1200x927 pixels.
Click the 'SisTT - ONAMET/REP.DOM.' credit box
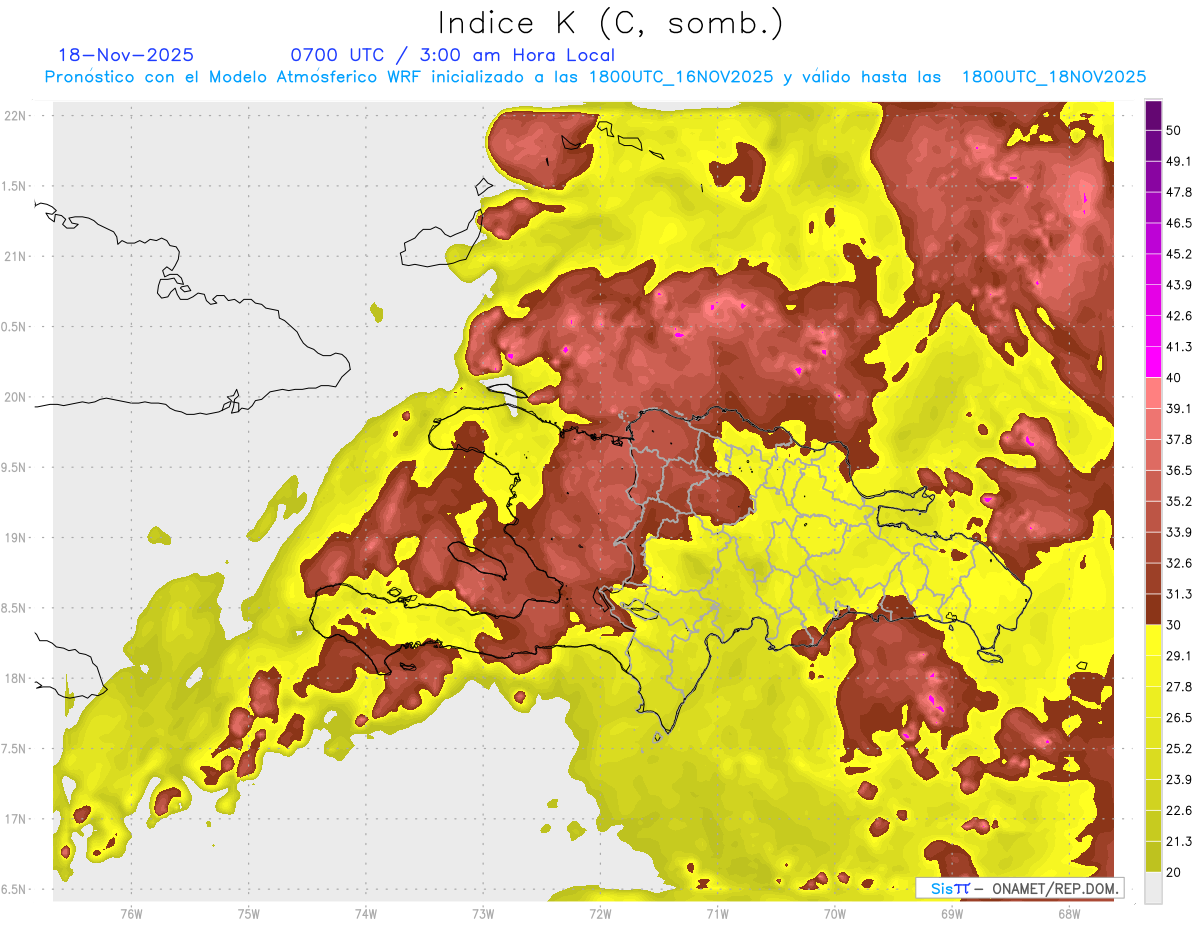(x=1019, y=888)
